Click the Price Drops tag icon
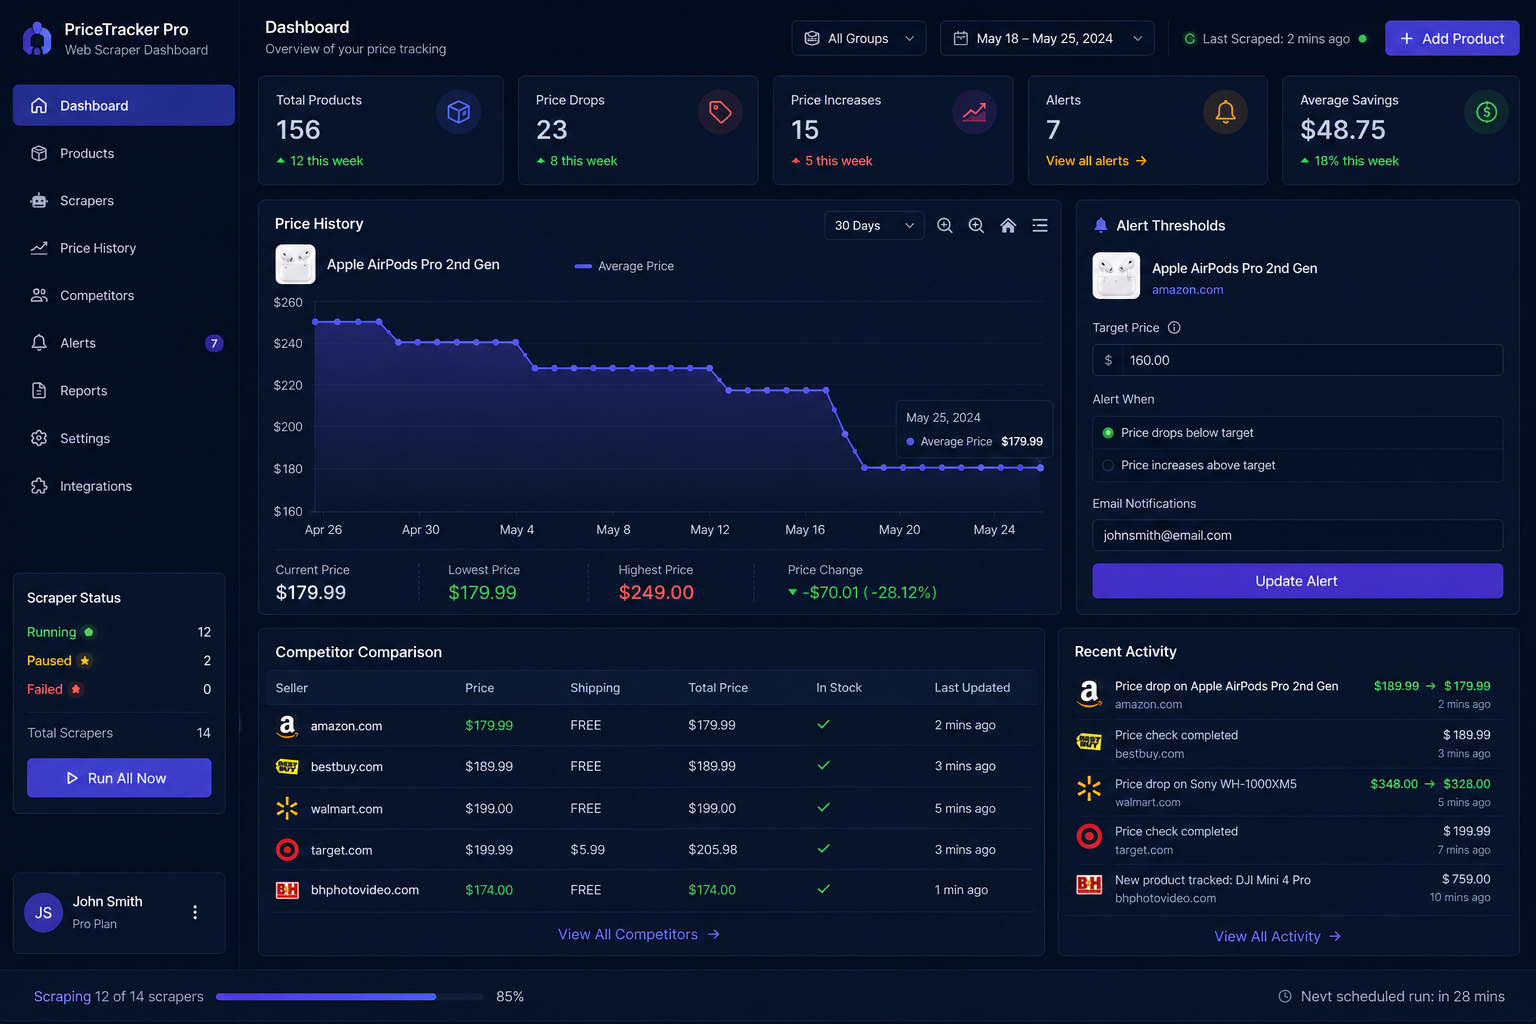 tap(720, 112)
